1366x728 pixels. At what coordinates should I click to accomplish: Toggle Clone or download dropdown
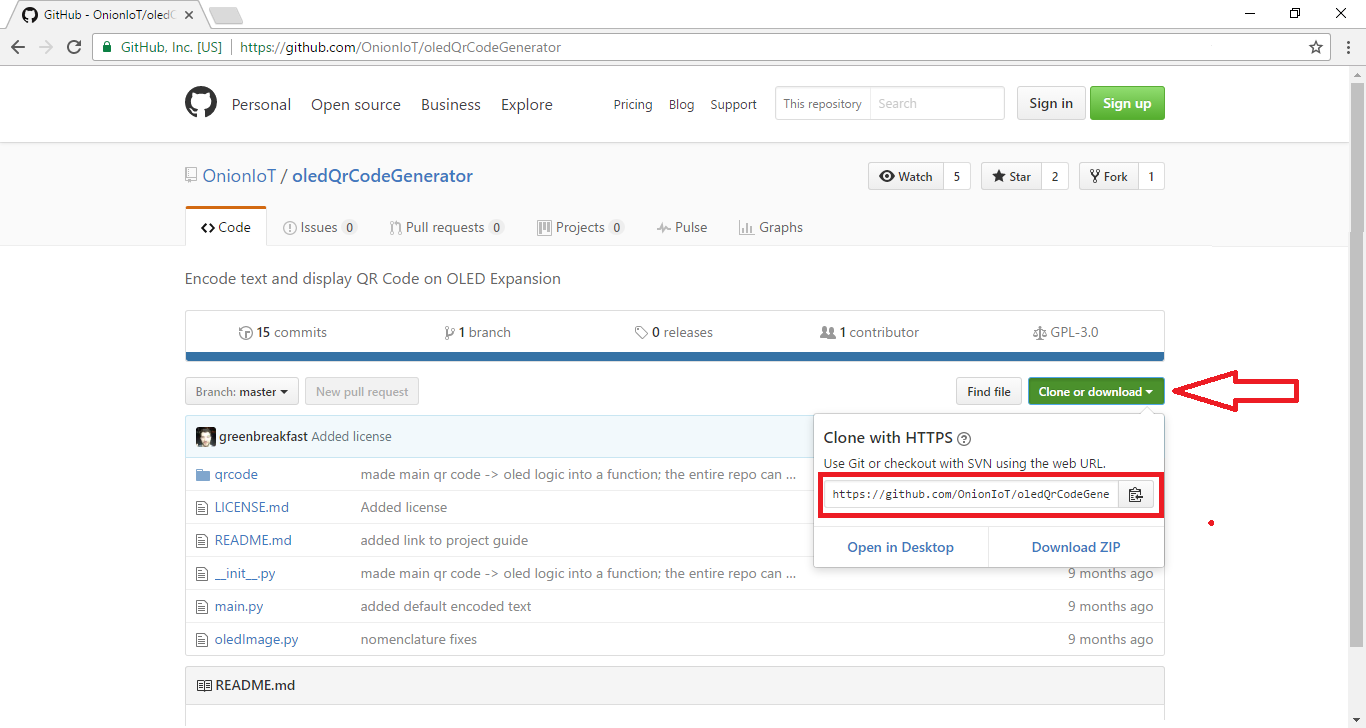1096,392
